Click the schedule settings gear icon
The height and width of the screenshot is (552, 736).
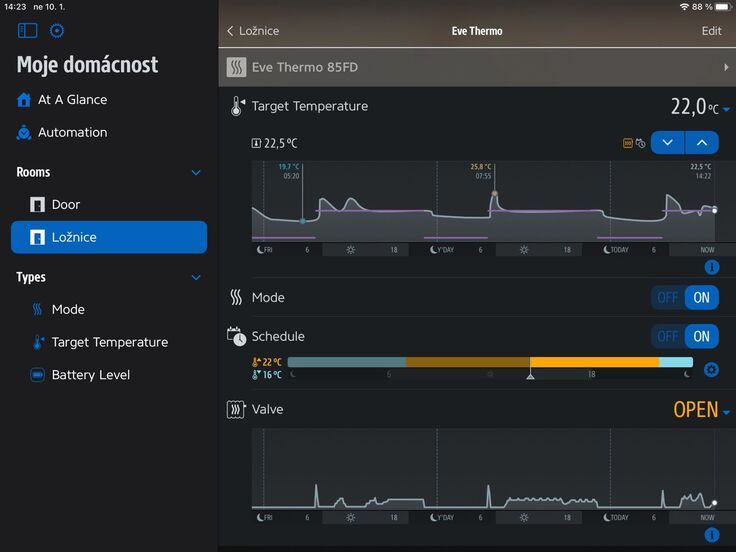711,370
